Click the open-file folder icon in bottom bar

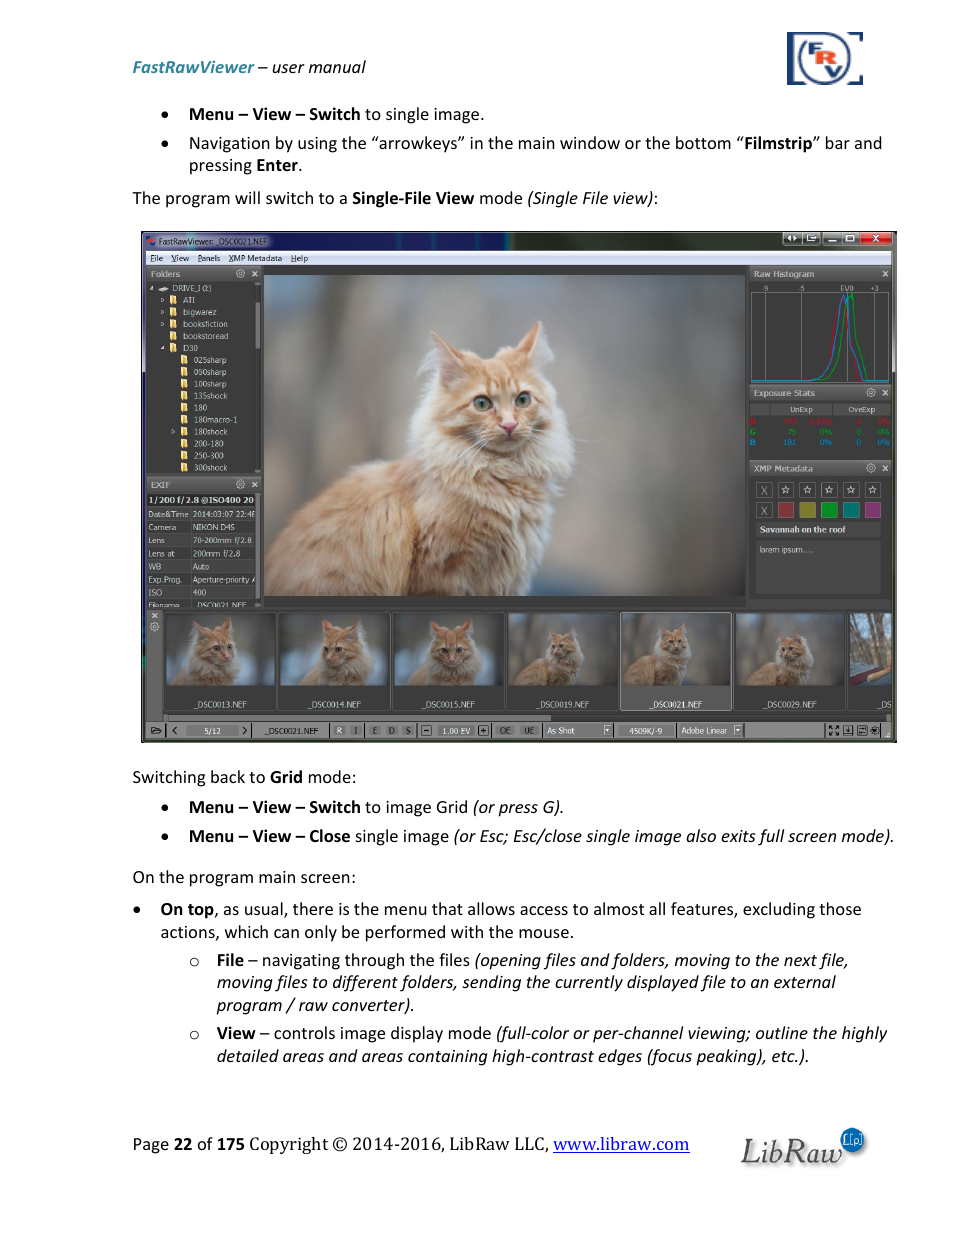(x=156, y=730)
